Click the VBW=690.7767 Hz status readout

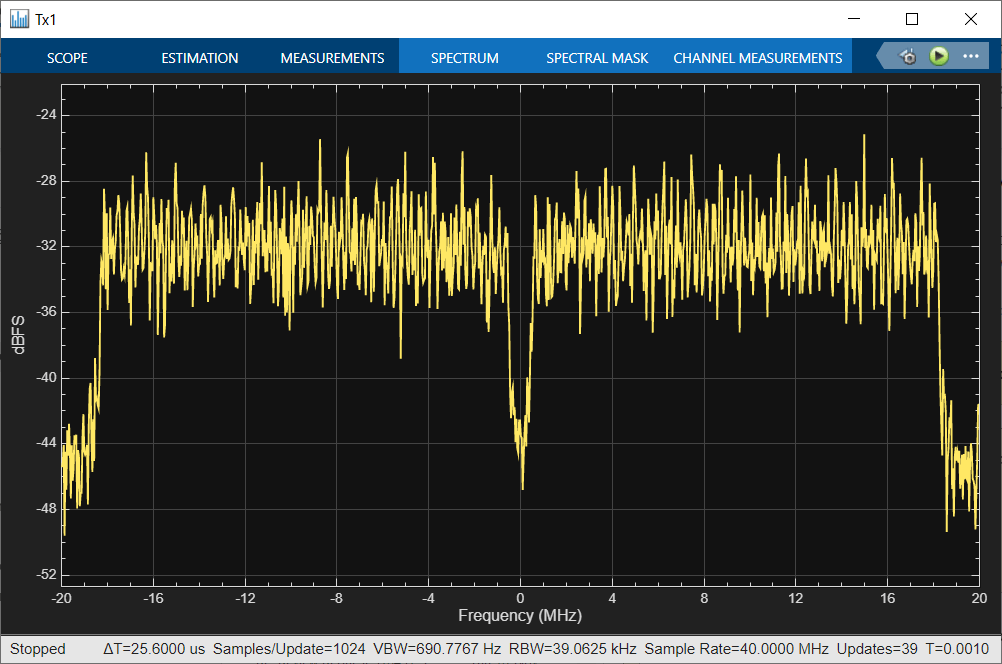click(x=437, y=649)
